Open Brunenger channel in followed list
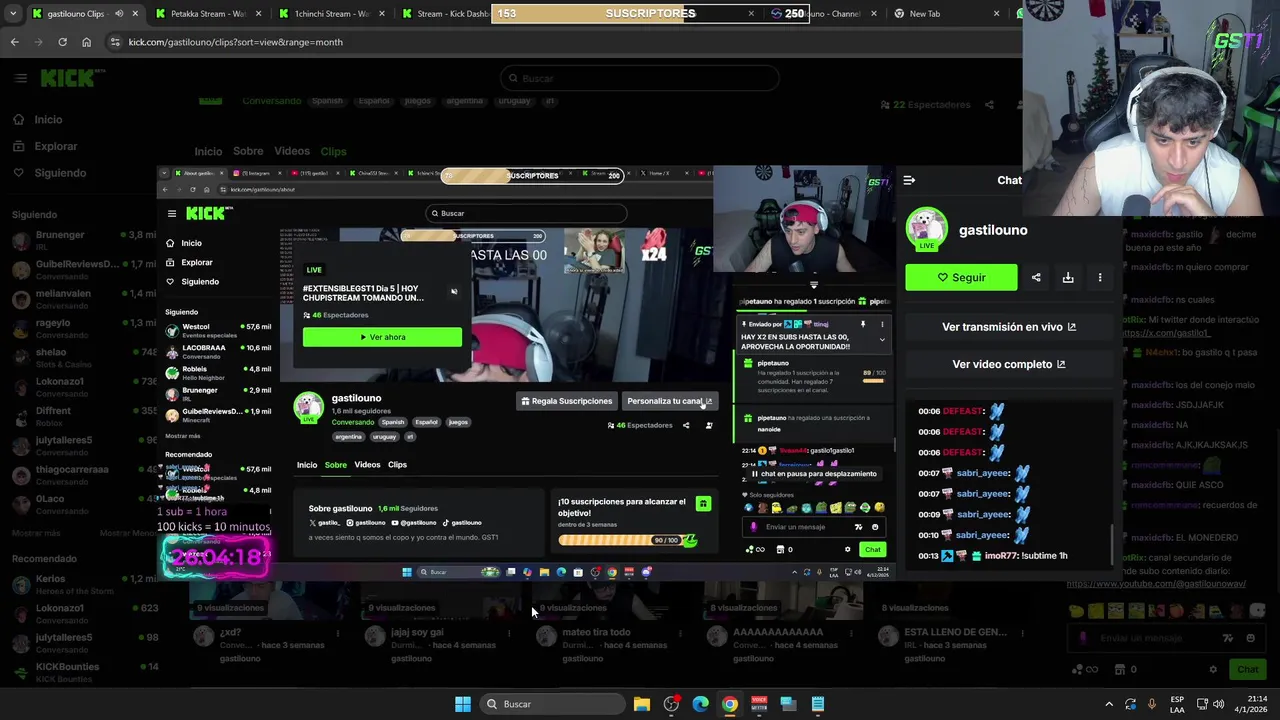The image size is (1280, 720). click(x=85, y=240)
